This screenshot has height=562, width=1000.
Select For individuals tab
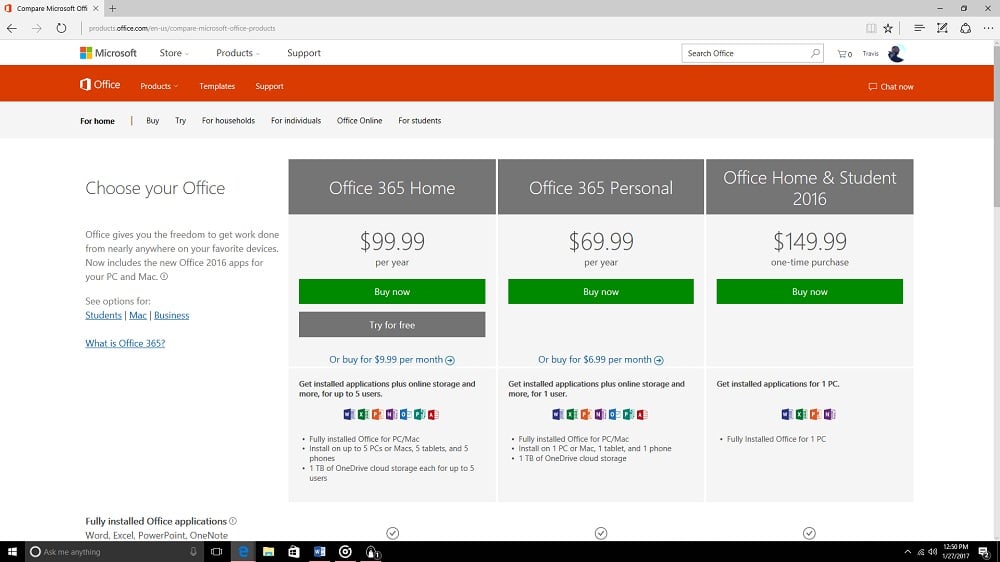click(296, 121)
